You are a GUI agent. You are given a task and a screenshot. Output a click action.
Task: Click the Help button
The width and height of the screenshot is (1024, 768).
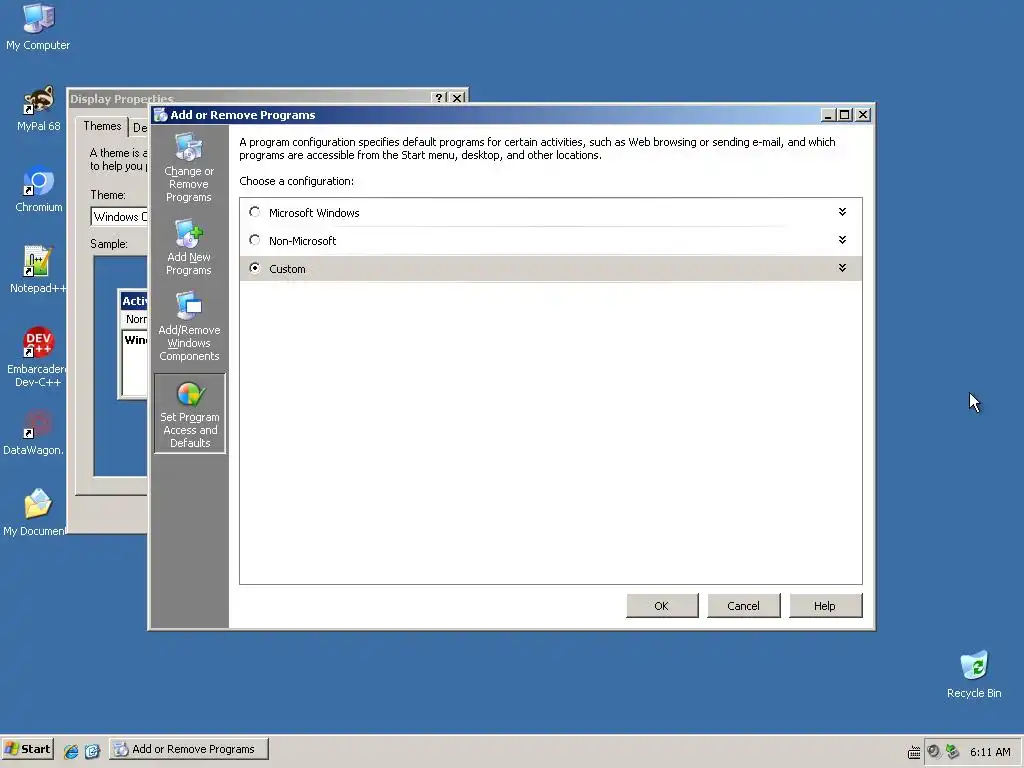click(825, 605)
